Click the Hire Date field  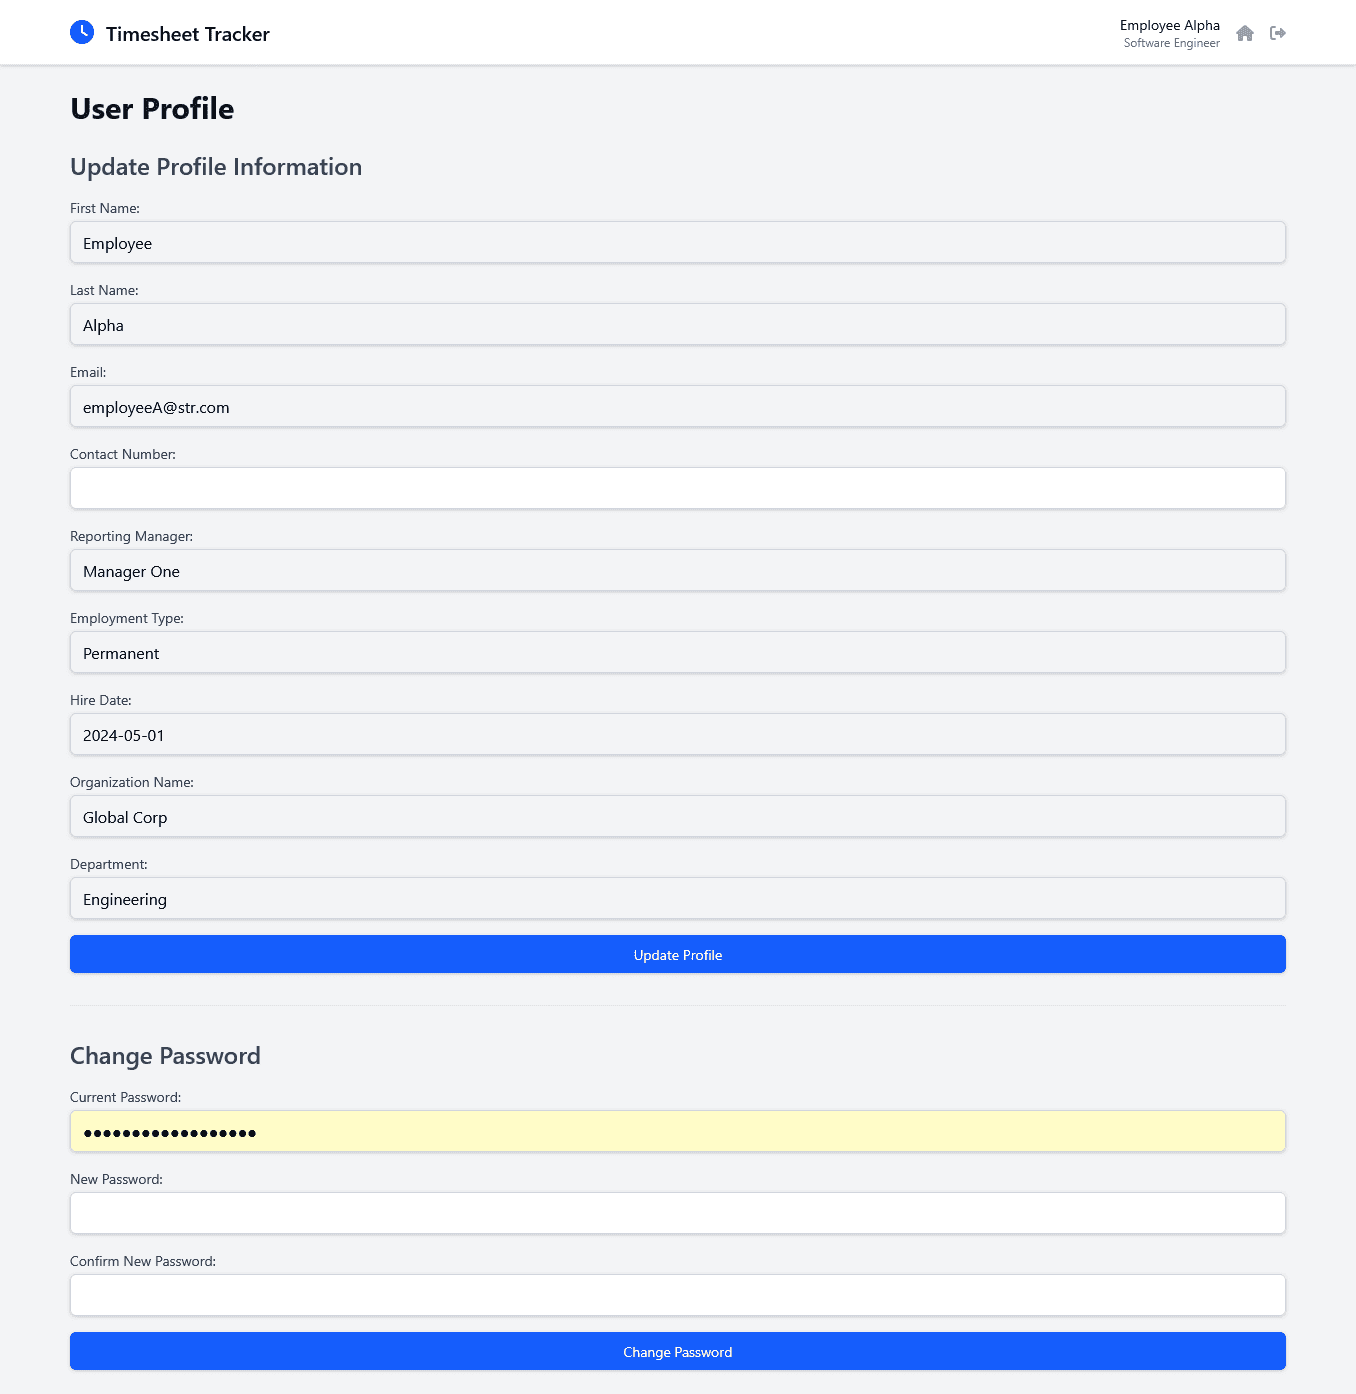(677, 735)
